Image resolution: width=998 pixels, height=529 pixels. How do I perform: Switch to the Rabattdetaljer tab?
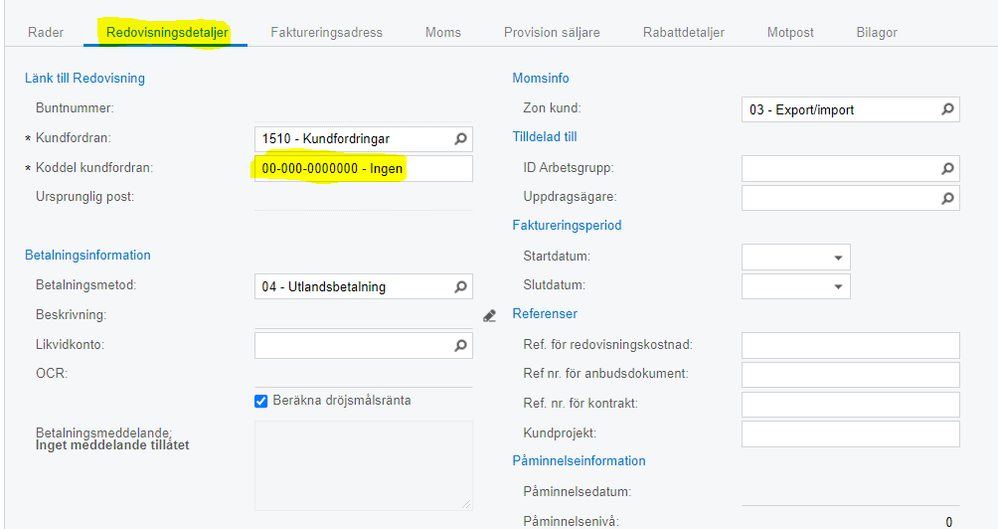point(684,32)
